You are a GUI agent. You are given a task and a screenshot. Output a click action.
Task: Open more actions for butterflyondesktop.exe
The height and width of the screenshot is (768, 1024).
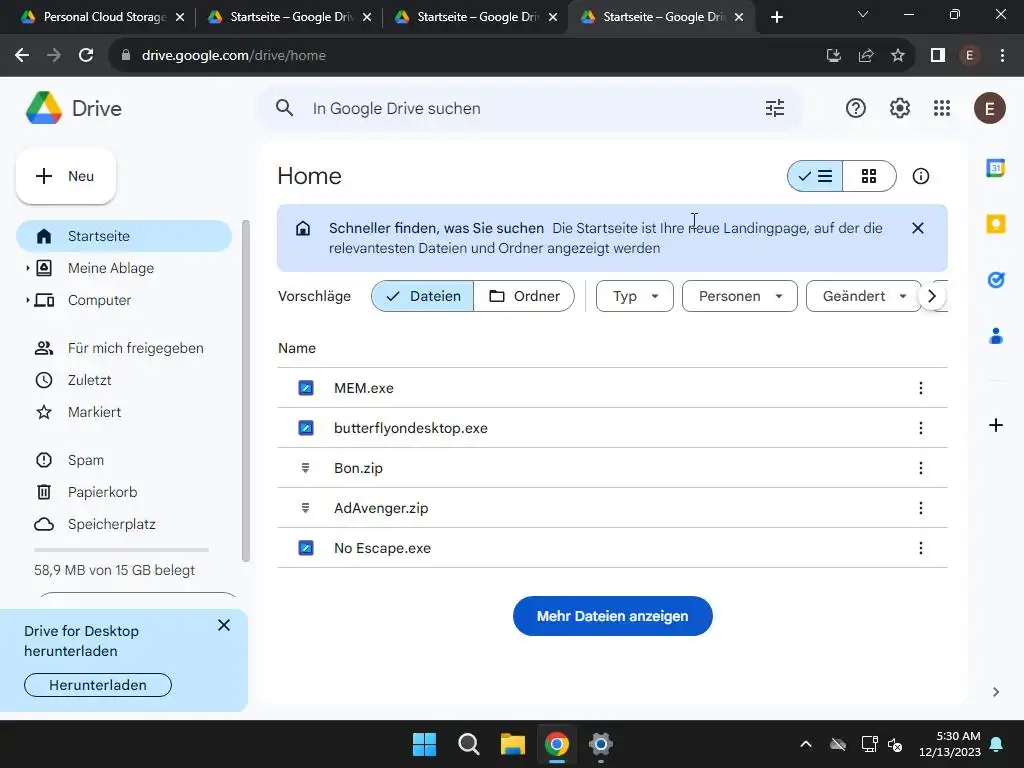920,428
